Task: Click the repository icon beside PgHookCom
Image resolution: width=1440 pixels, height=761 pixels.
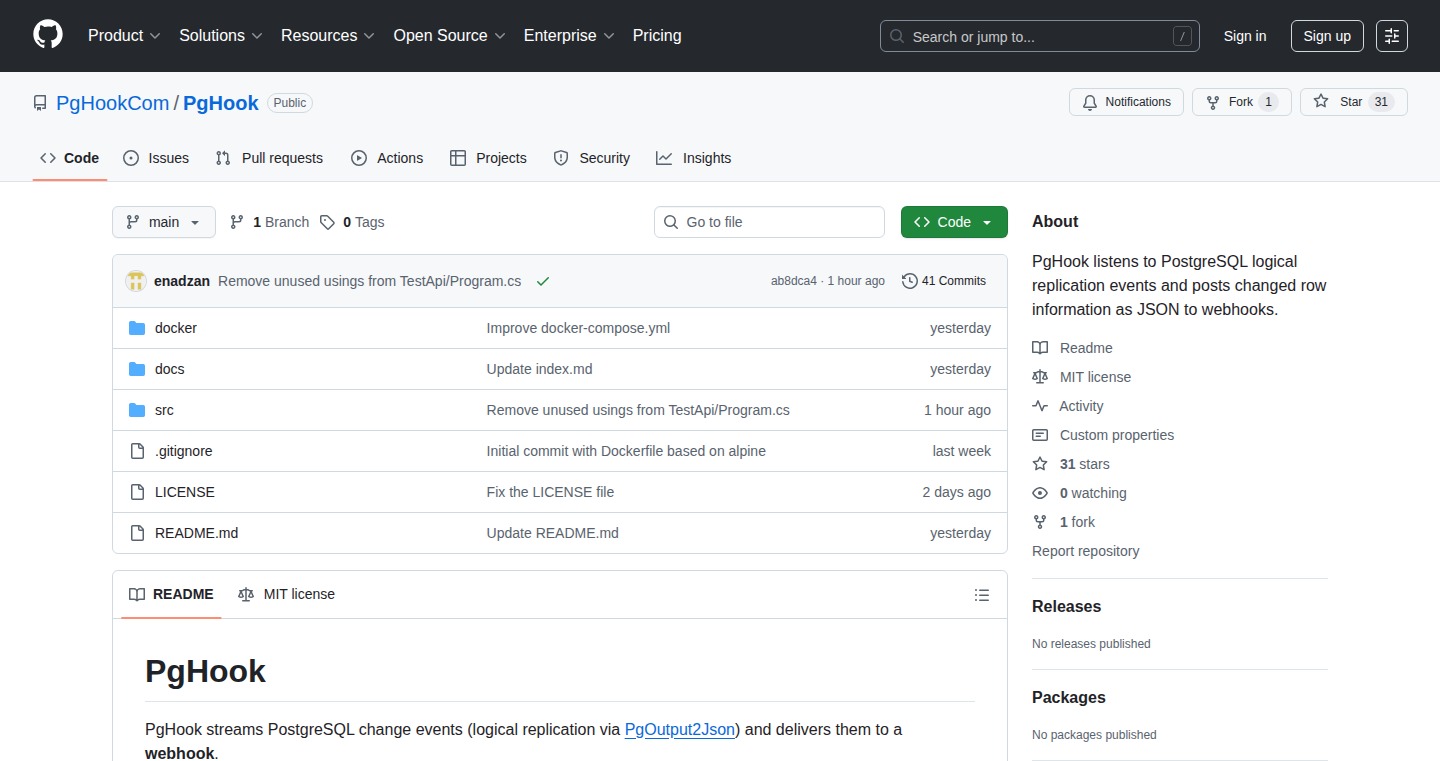Action: point(40,103)
